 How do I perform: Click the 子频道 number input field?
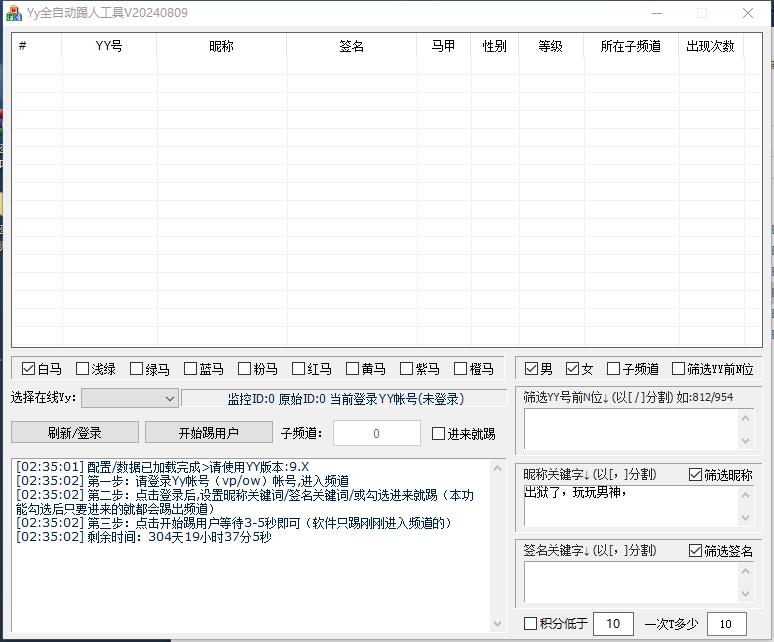[377, 433]
